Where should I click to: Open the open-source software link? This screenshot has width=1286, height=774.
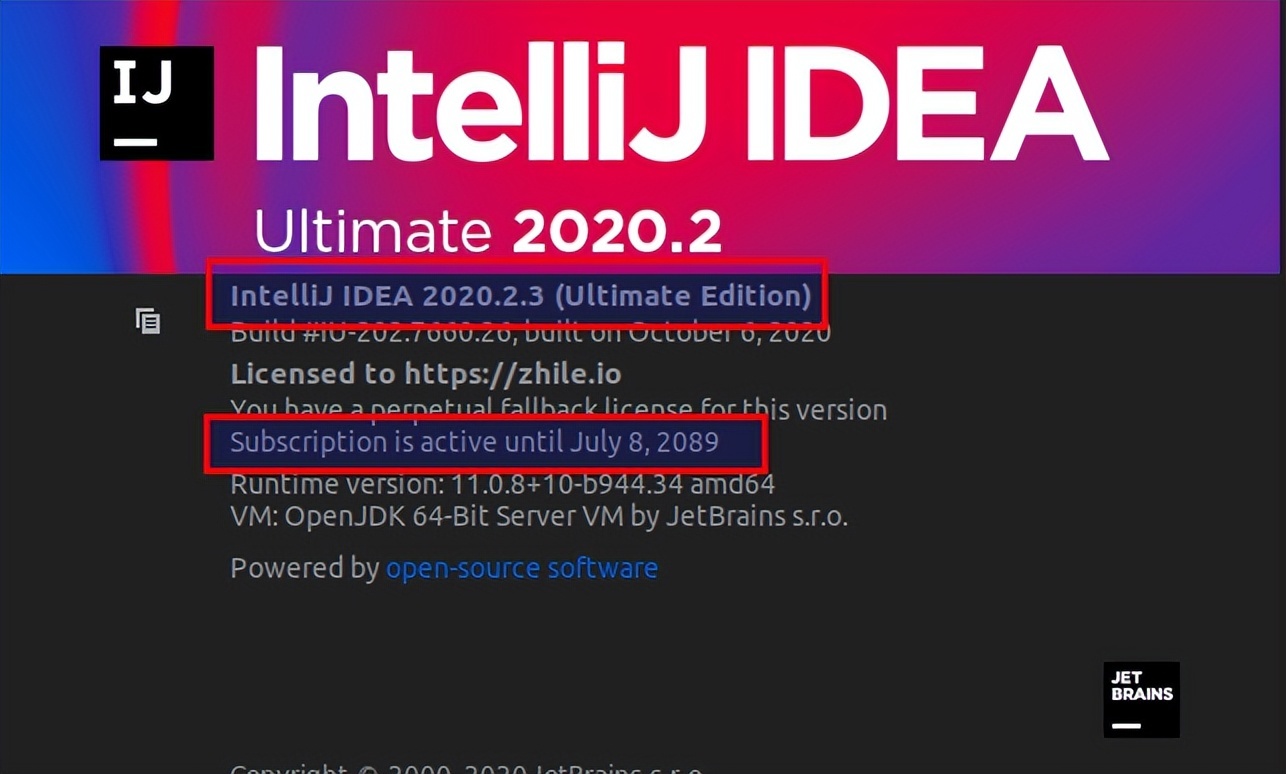click(x=522, y=568)
